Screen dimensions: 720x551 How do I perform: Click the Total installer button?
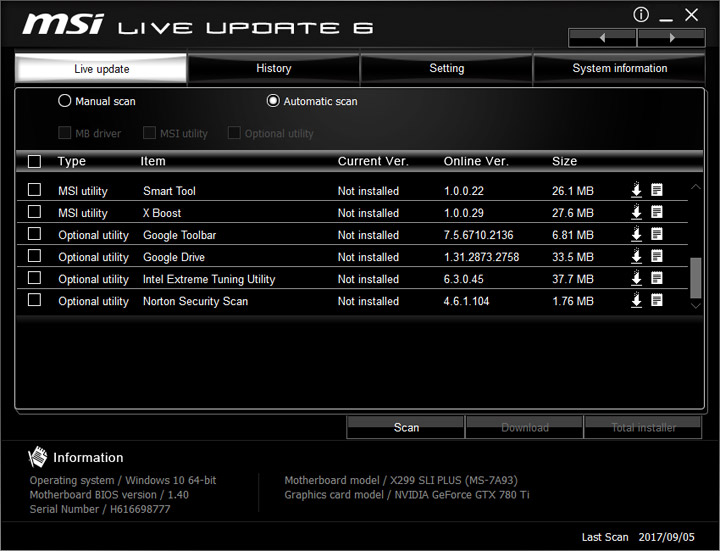(x=643, y=427)
